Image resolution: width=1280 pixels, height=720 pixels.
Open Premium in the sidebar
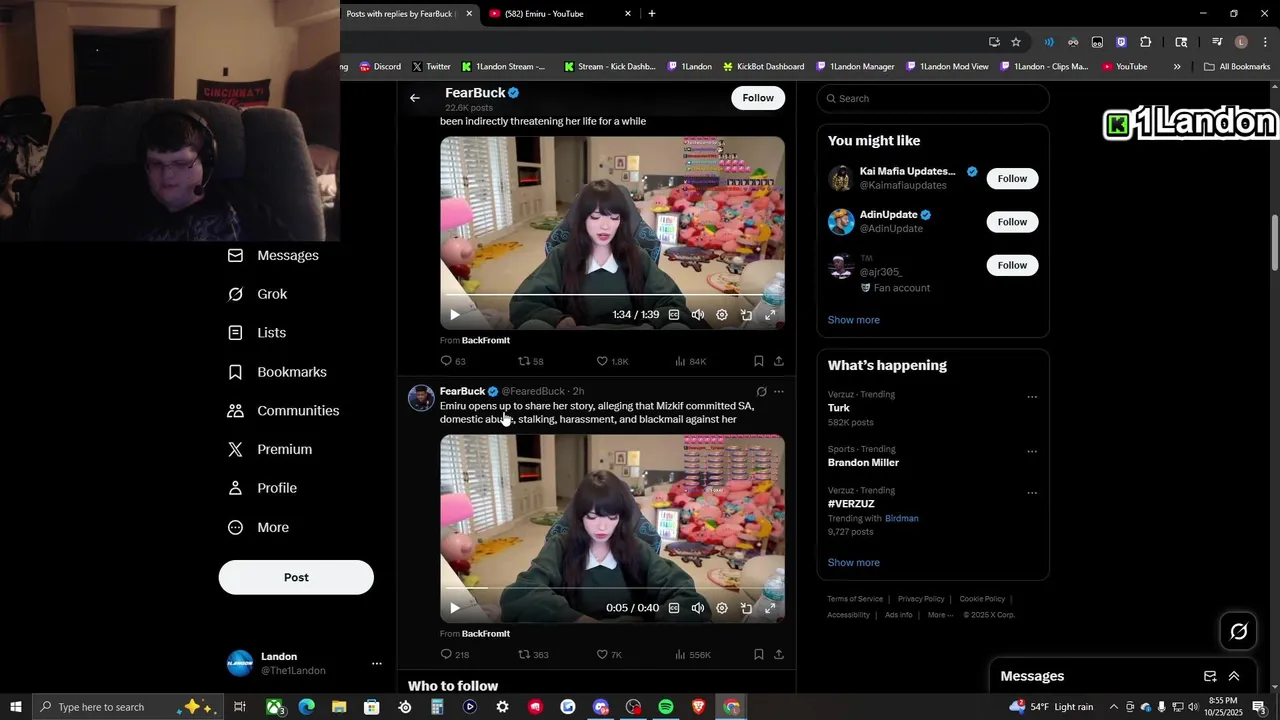(269, 450)
